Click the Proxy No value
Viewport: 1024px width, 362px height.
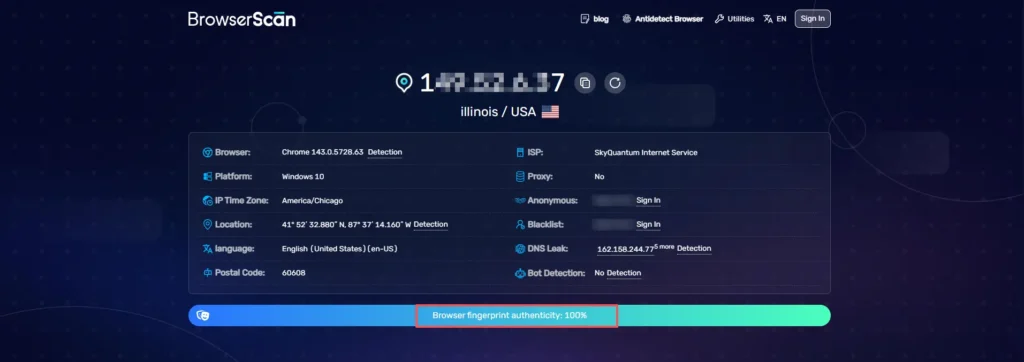600,176
